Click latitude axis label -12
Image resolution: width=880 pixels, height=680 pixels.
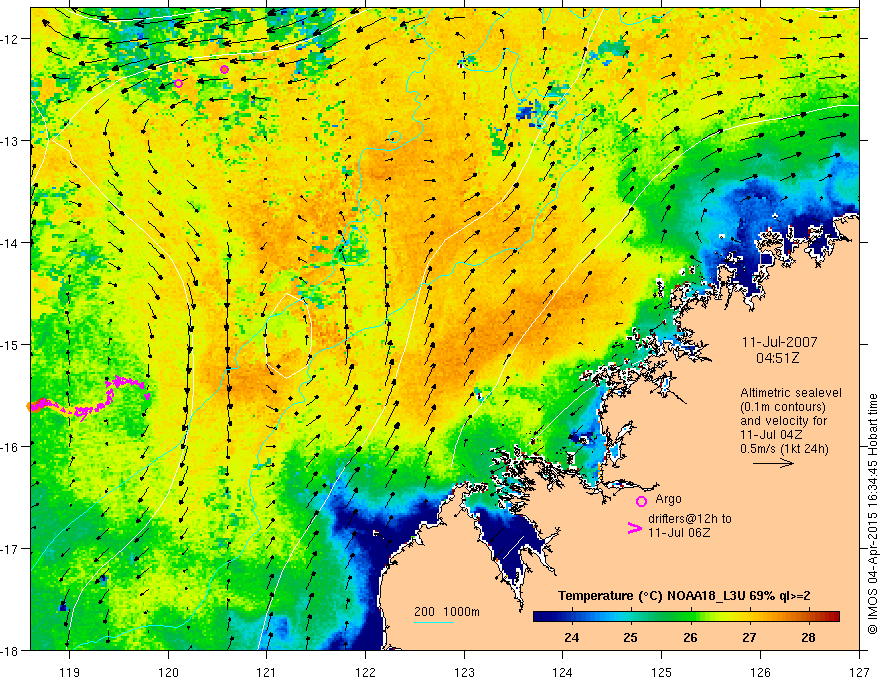pyautogui.click(x=11, y=39)
